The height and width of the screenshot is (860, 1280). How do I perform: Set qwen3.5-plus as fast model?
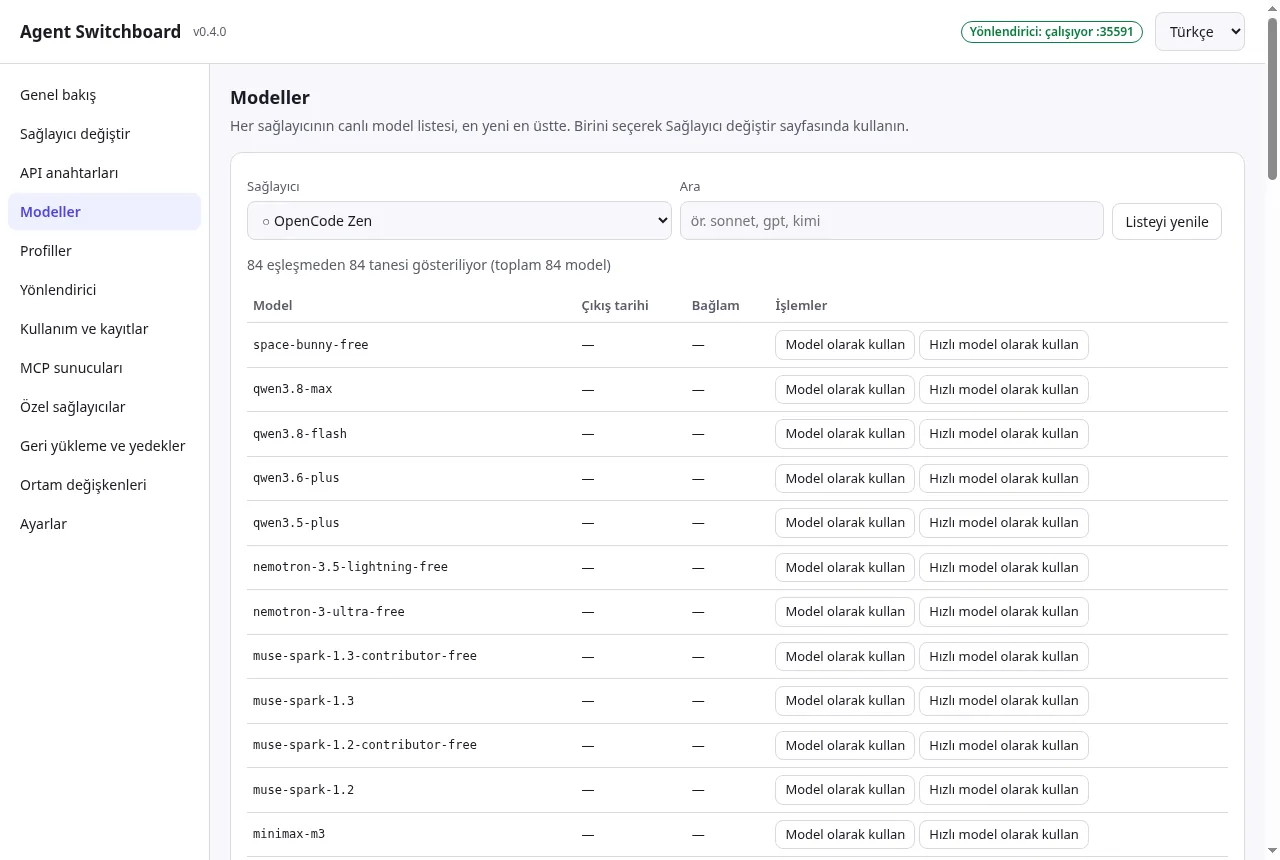(1004, 523)
